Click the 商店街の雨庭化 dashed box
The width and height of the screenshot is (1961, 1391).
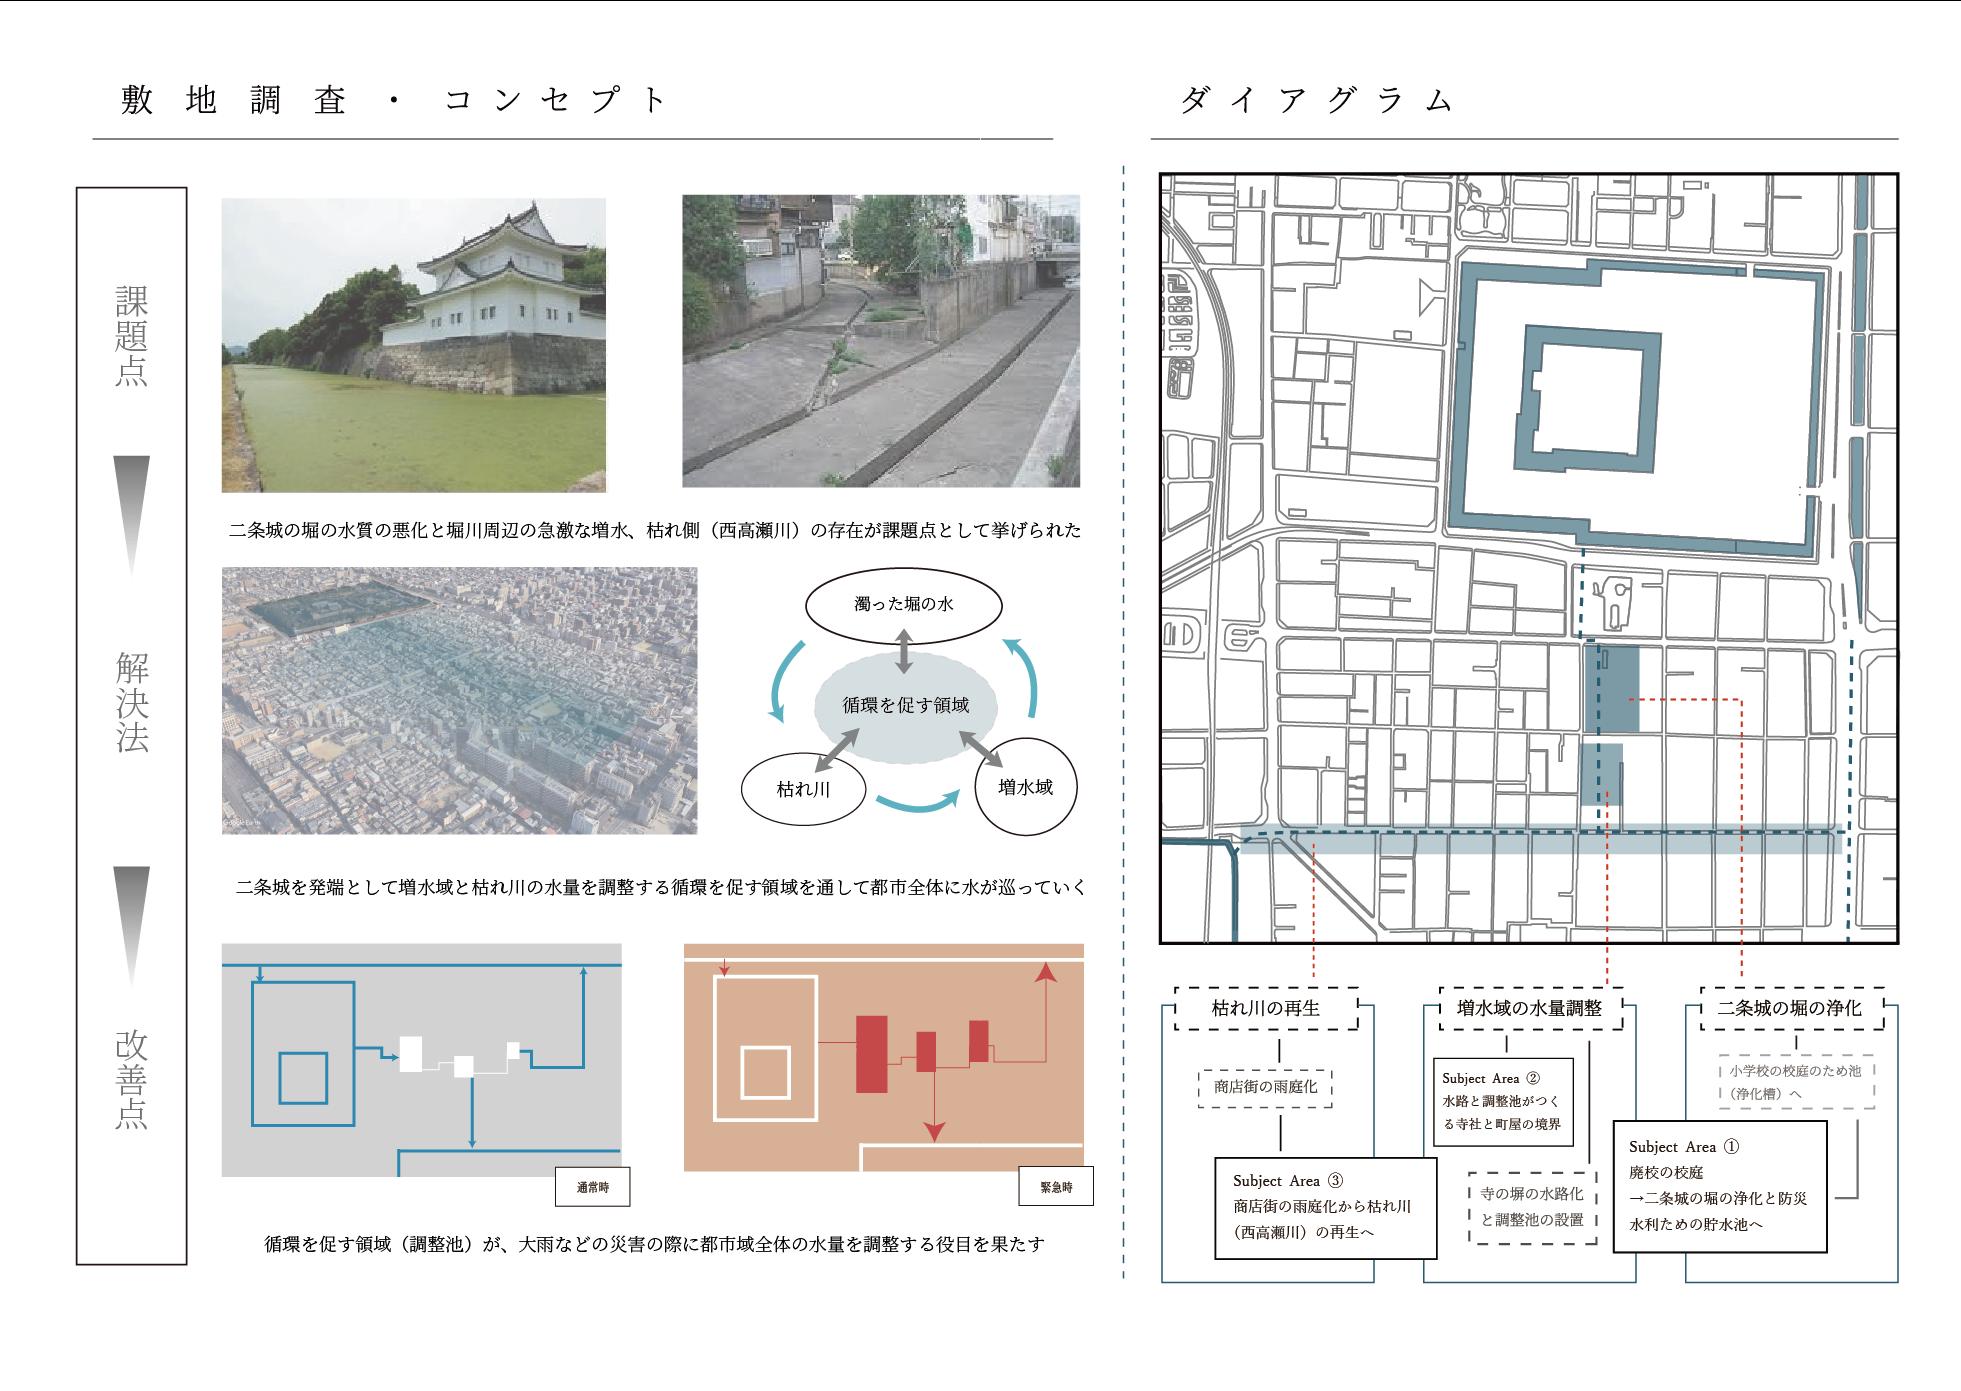click(x=1265, y=1087)
